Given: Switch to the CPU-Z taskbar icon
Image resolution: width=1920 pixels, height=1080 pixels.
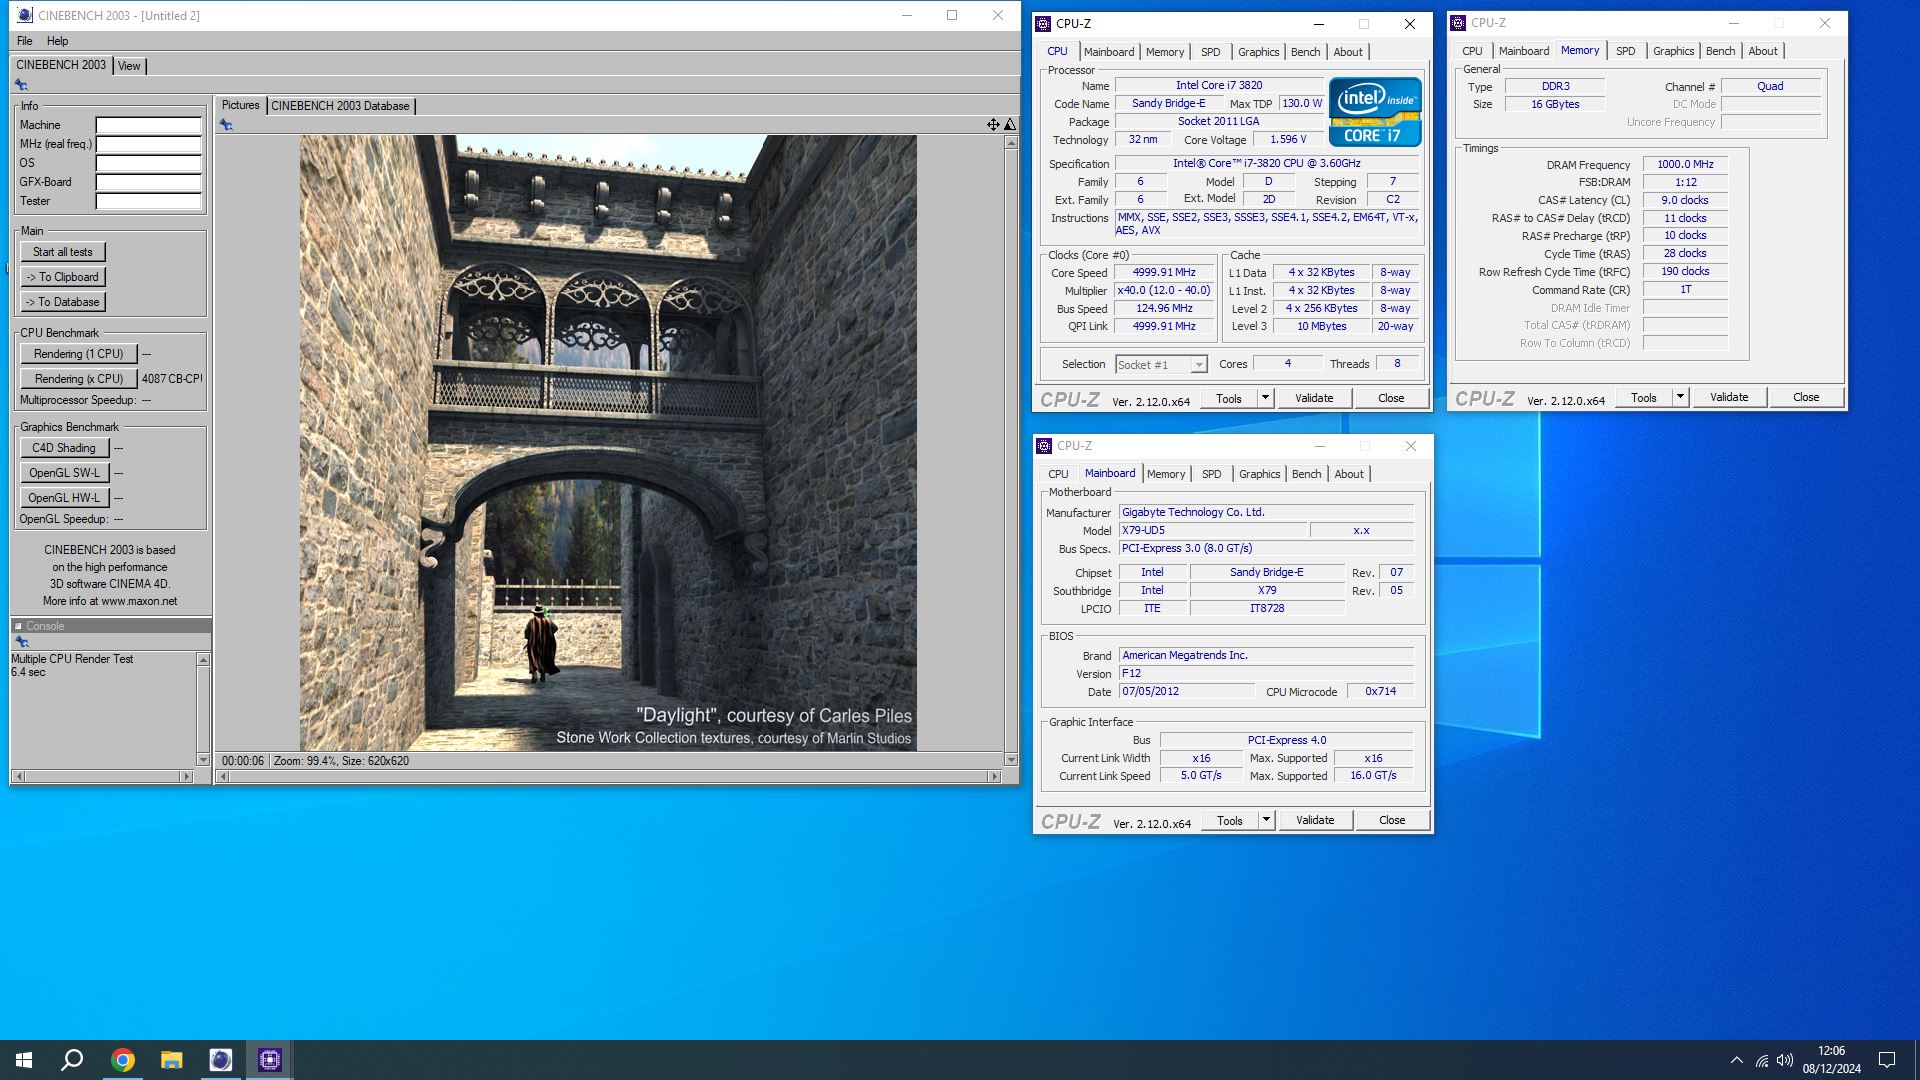Looking at the screenshot, I should click(269, 1060).
